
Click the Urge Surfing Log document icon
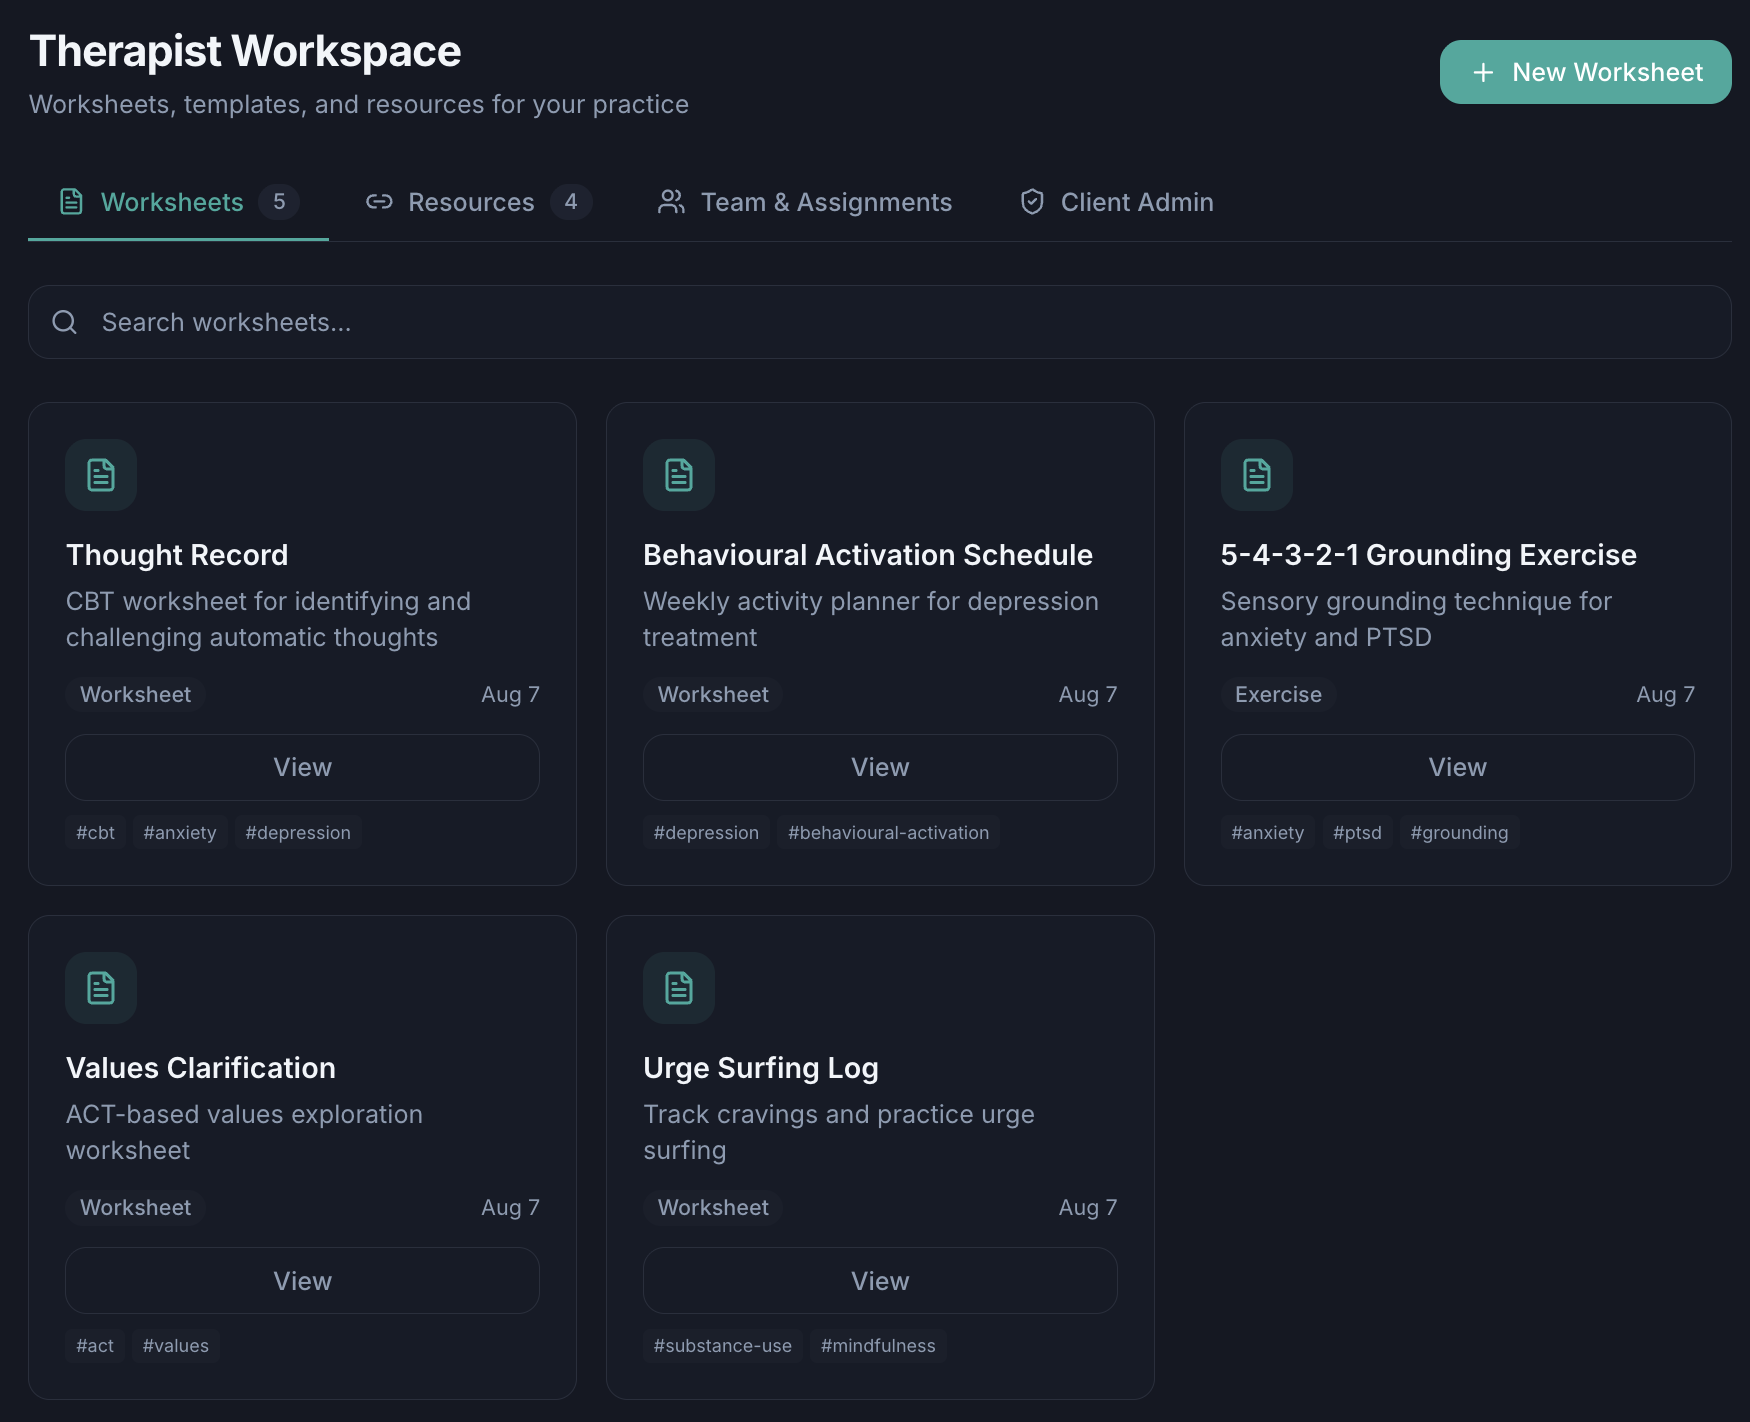(679, 988)
